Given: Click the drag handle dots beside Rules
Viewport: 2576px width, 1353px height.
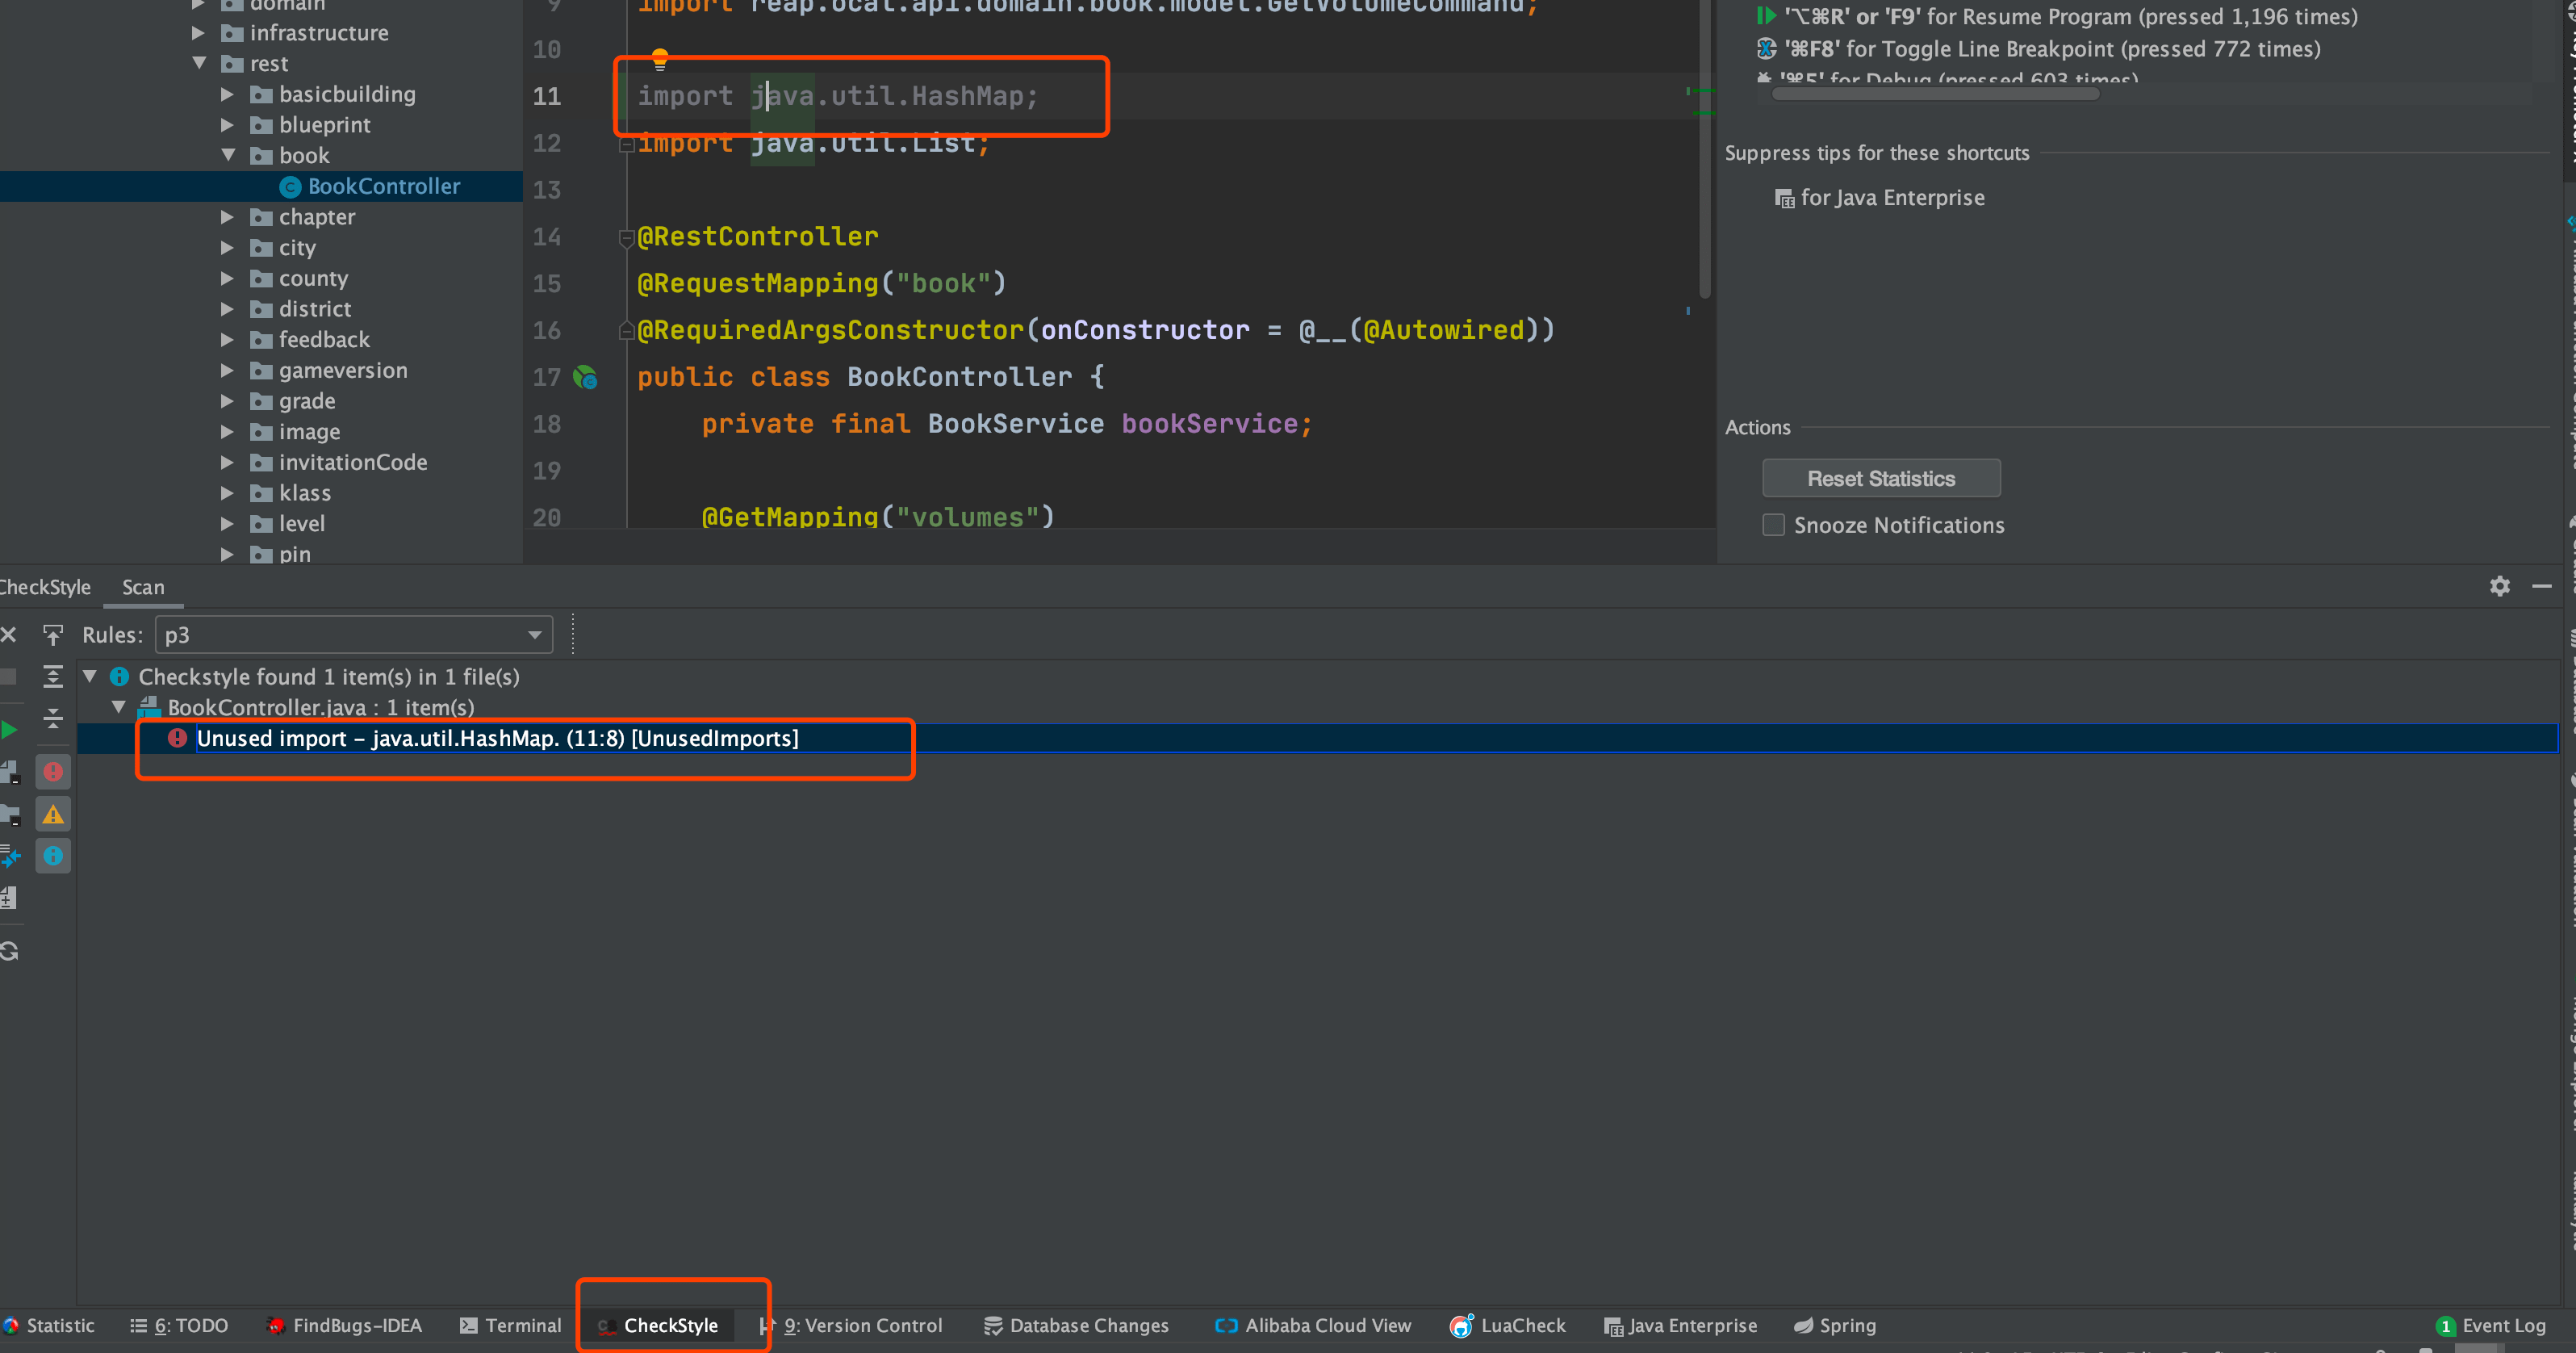Looking at the screenshot, I should click(x=573, y=634).
